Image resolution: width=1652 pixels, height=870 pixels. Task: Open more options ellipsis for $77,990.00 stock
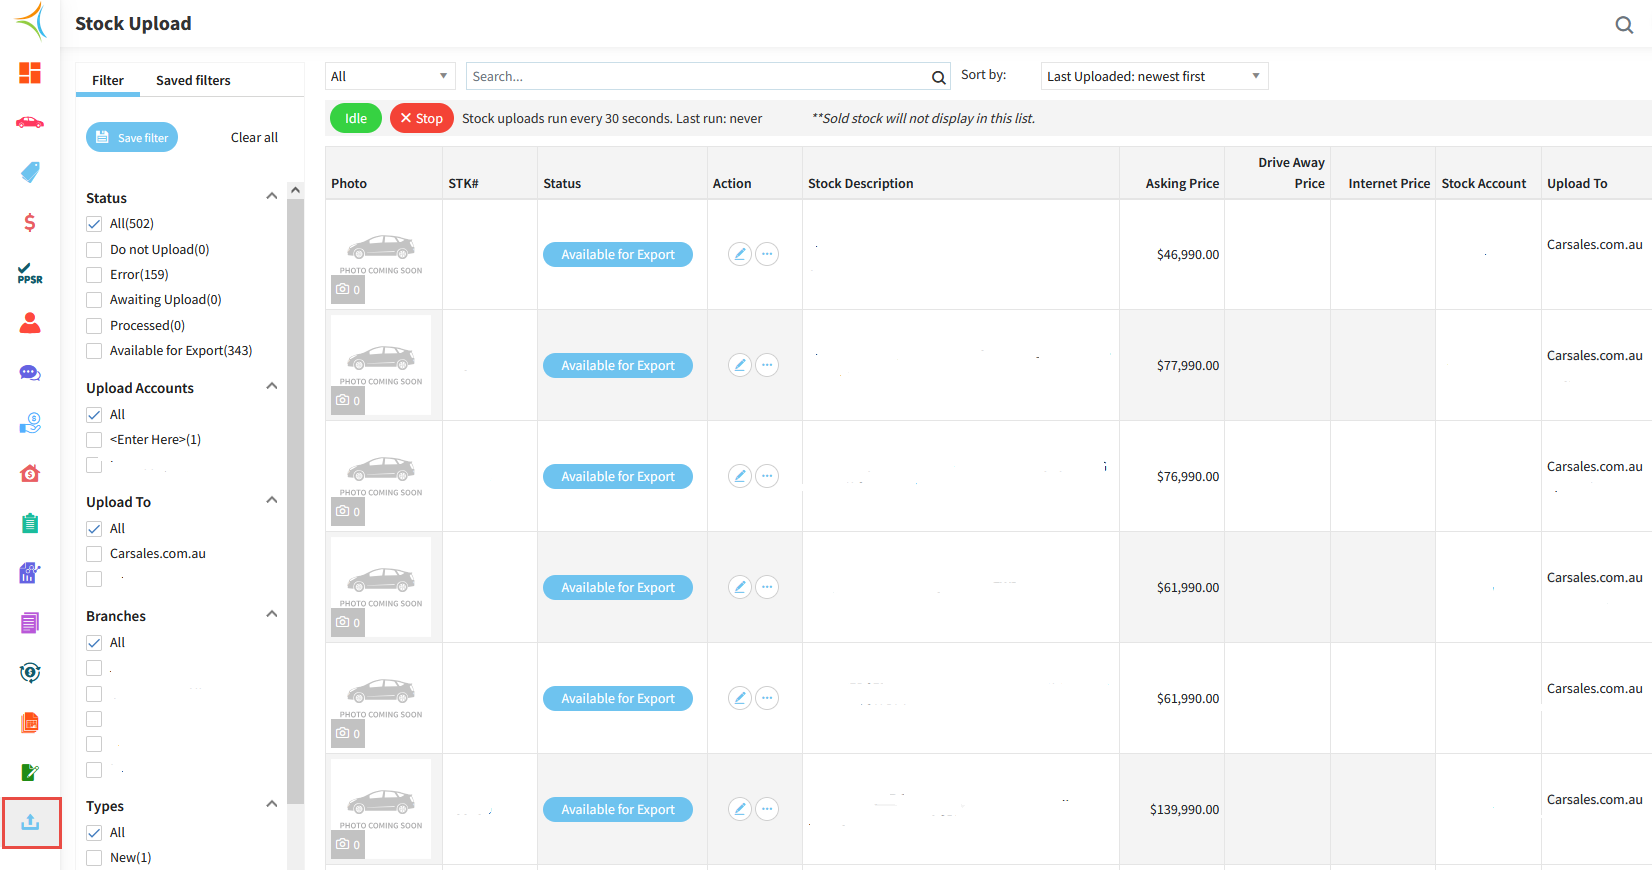pyautogui.click(x=767, y=365)
